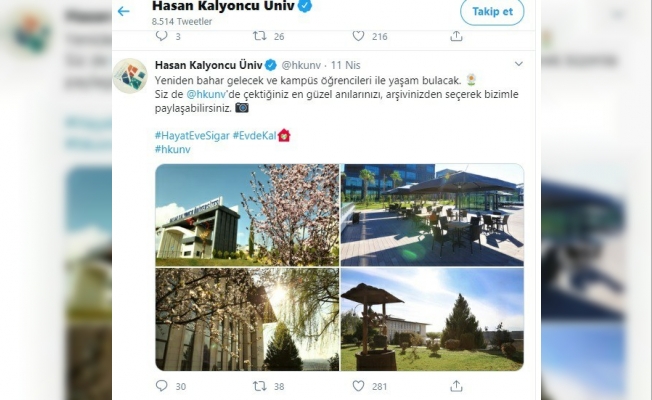Open Hasan Kalyoncu Üniv profile avatar
This screenshot has width=652, height=400.
point(130,76)
